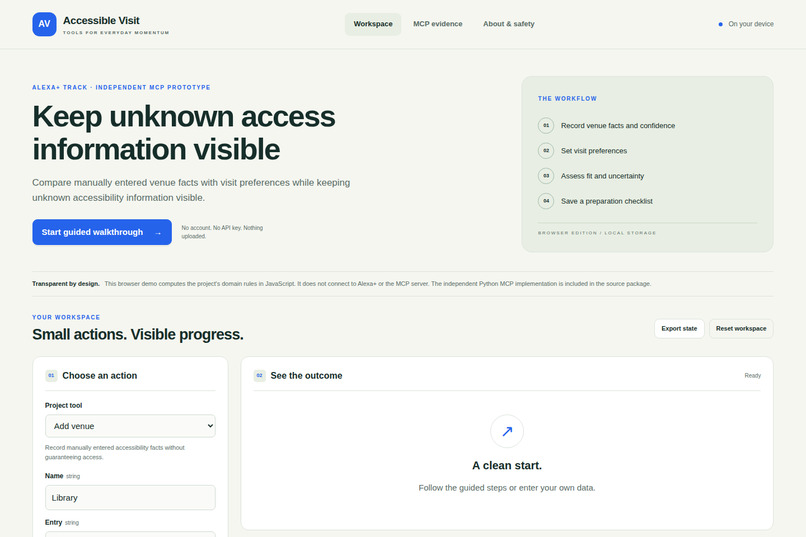Click the Entry input field
This screenshot has height=537, width=806.
pyautogui.click(x=130, y=534)
